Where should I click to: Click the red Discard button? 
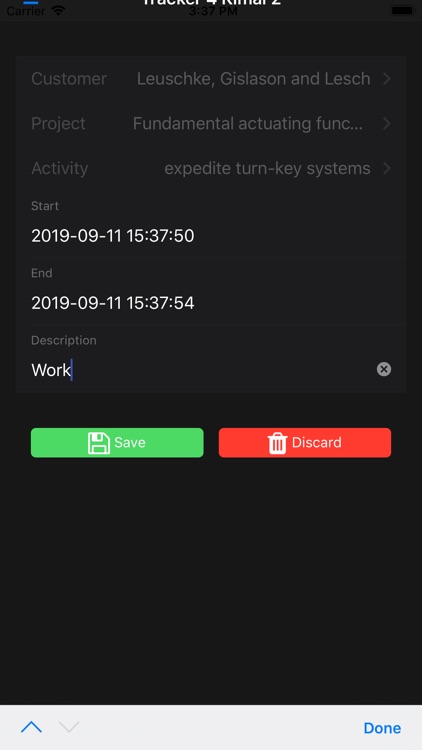305,443
